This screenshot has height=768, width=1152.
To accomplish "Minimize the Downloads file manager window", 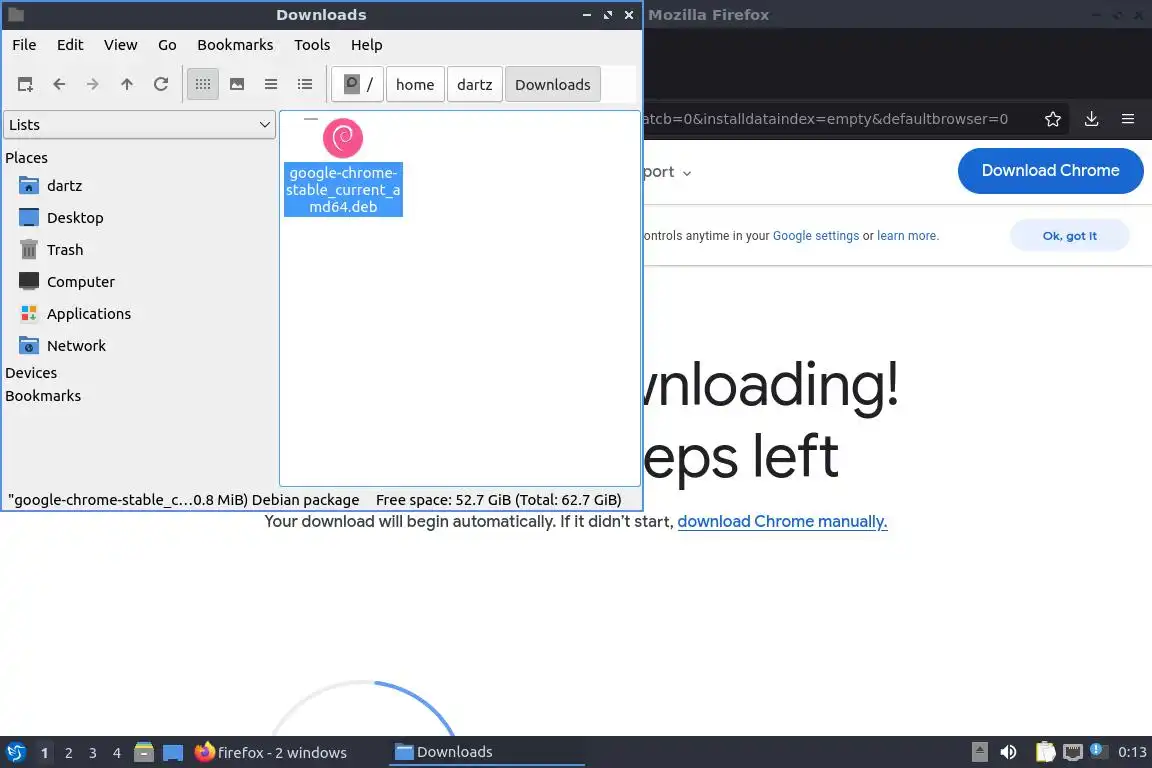I will coord(586,15).
